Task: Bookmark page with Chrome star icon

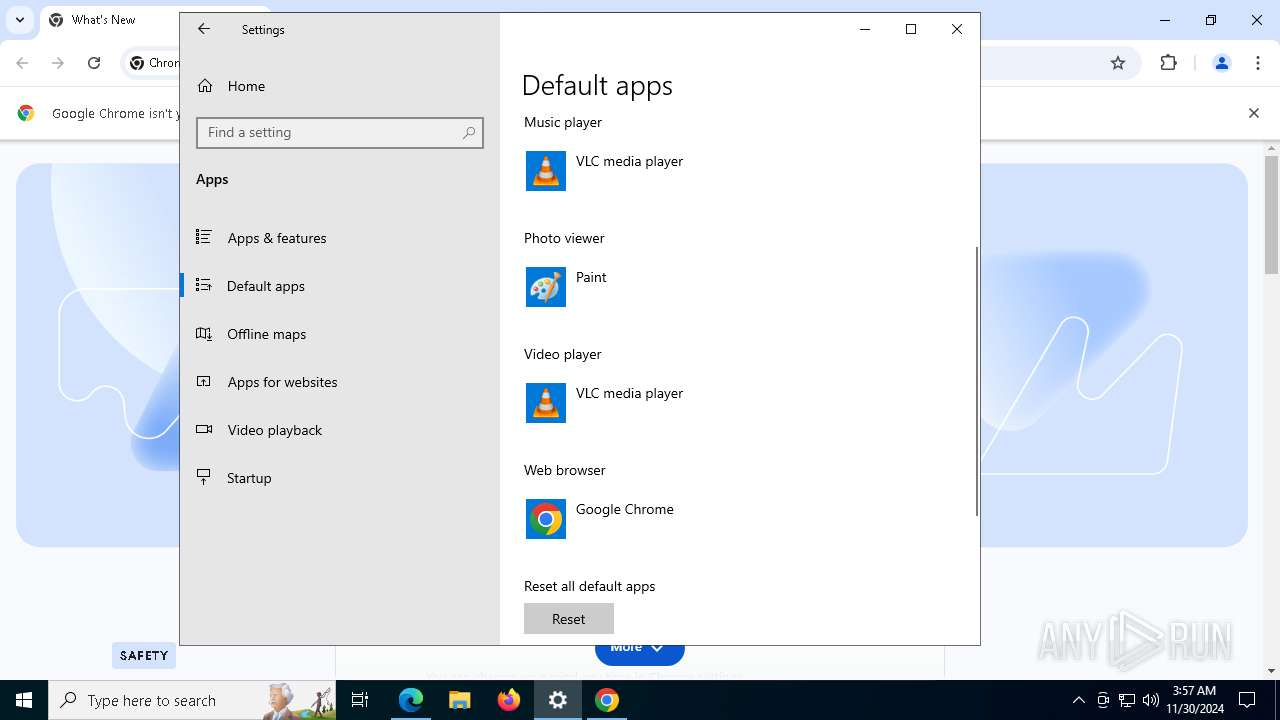Action: click(x=1118, y=63)
